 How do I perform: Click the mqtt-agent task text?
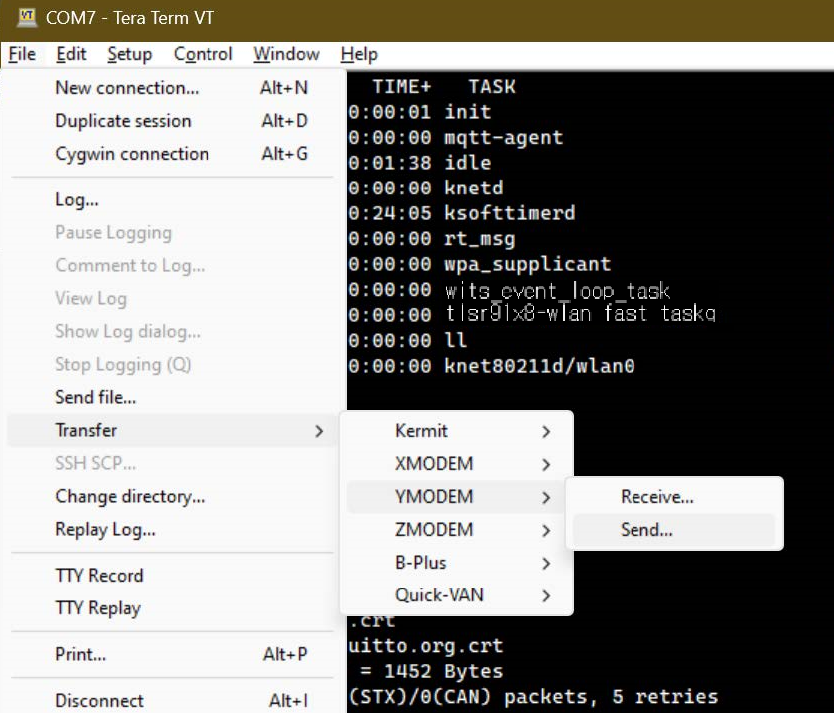coord(504,138)
